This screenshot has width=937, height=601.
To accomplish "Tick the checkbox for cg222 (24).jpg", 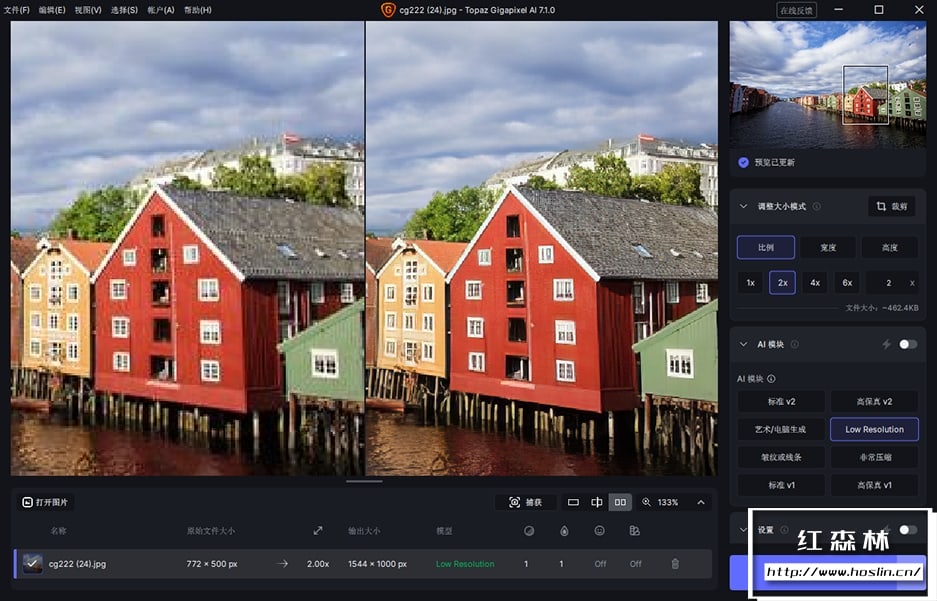I will point(33,564).
